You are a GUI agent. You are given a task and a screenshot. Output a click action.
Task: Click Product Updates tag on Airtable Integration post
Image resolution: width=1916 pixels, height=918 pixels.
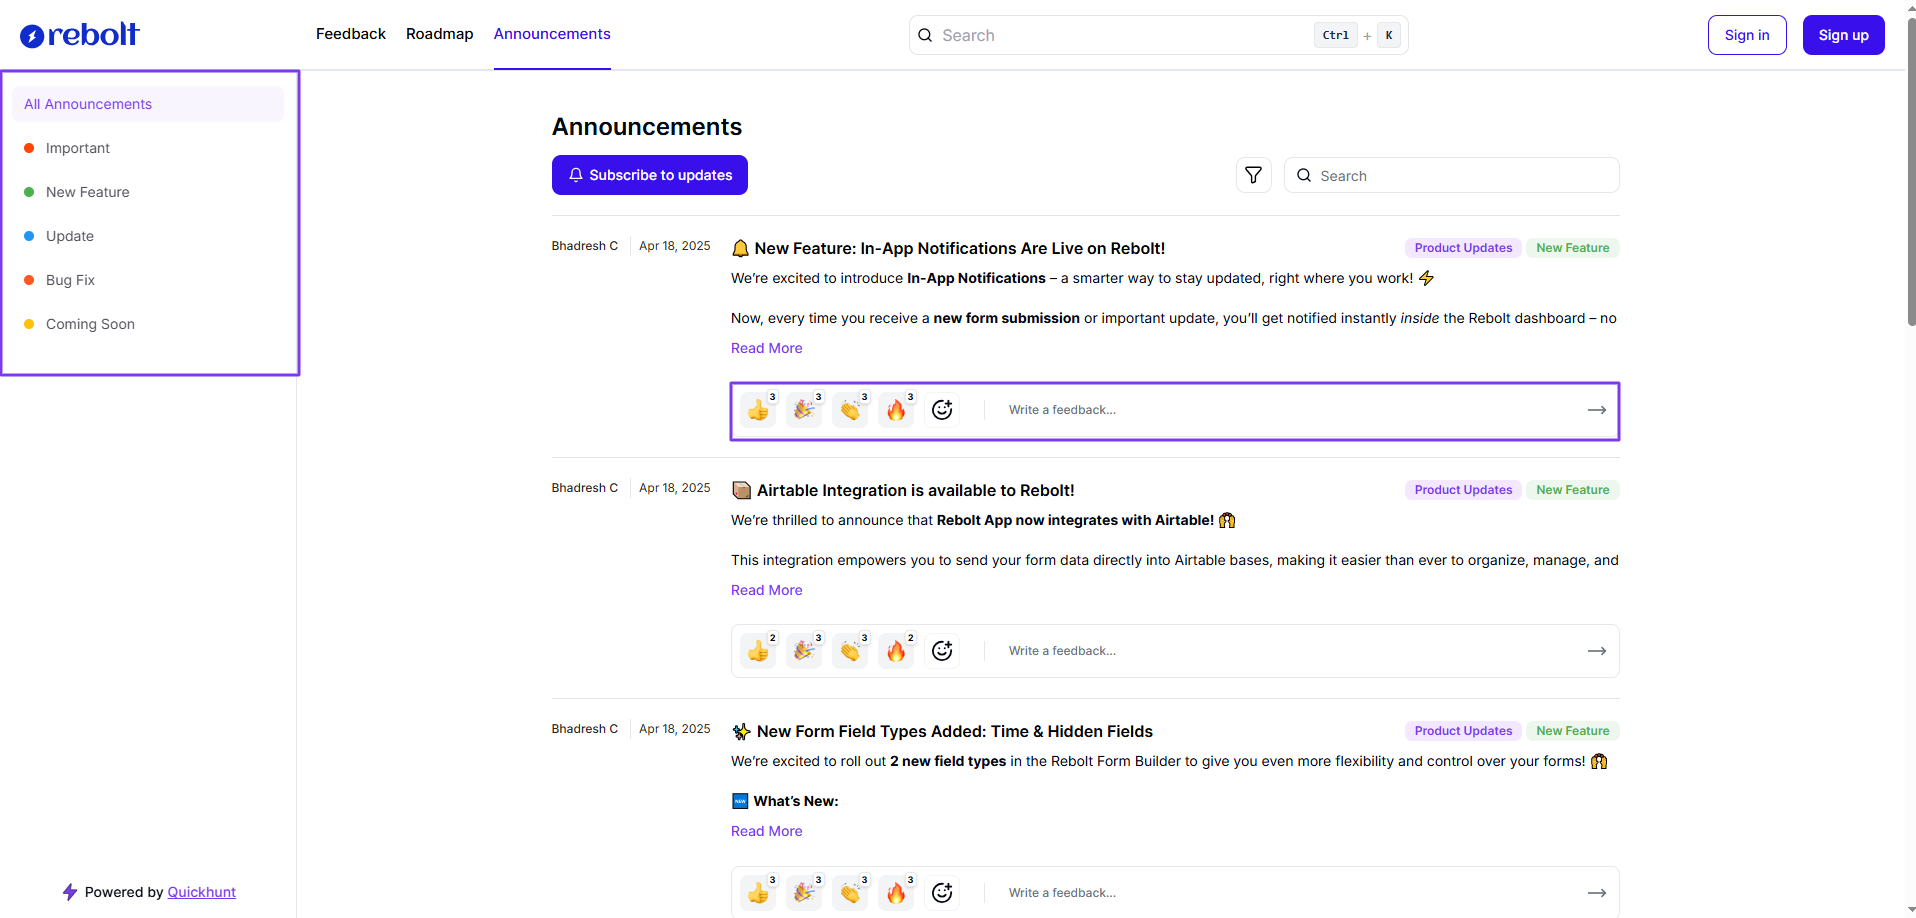(x=1463, y=490)
